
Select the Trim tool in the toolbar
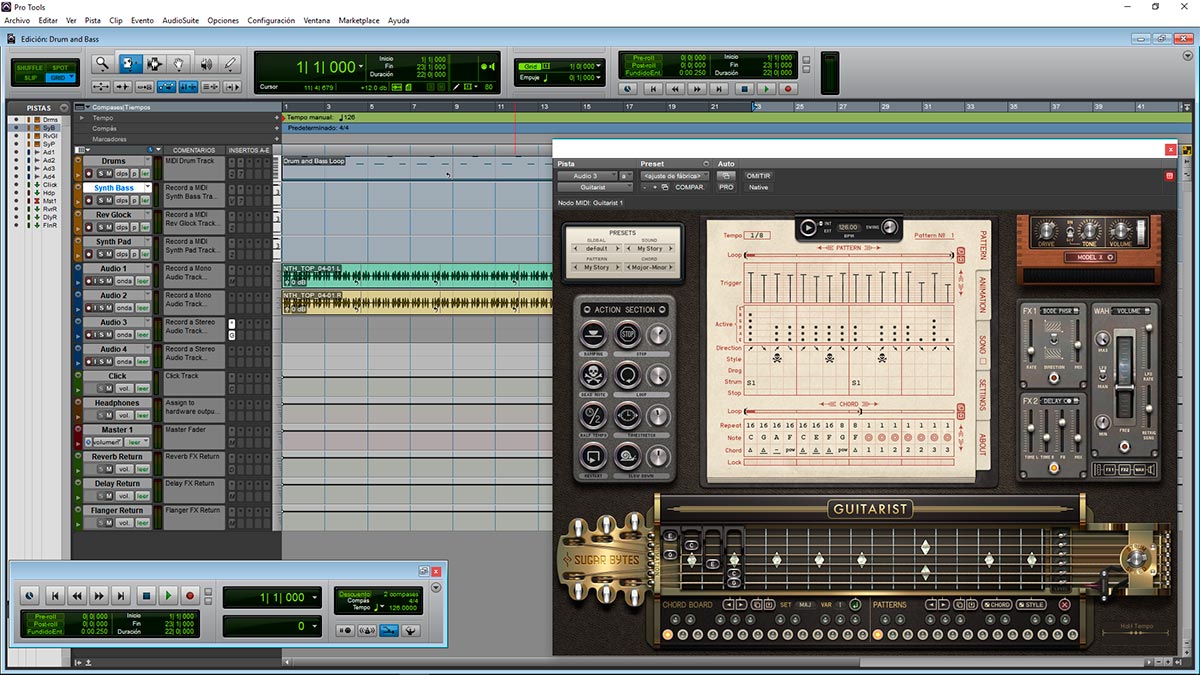coord(130,64)
